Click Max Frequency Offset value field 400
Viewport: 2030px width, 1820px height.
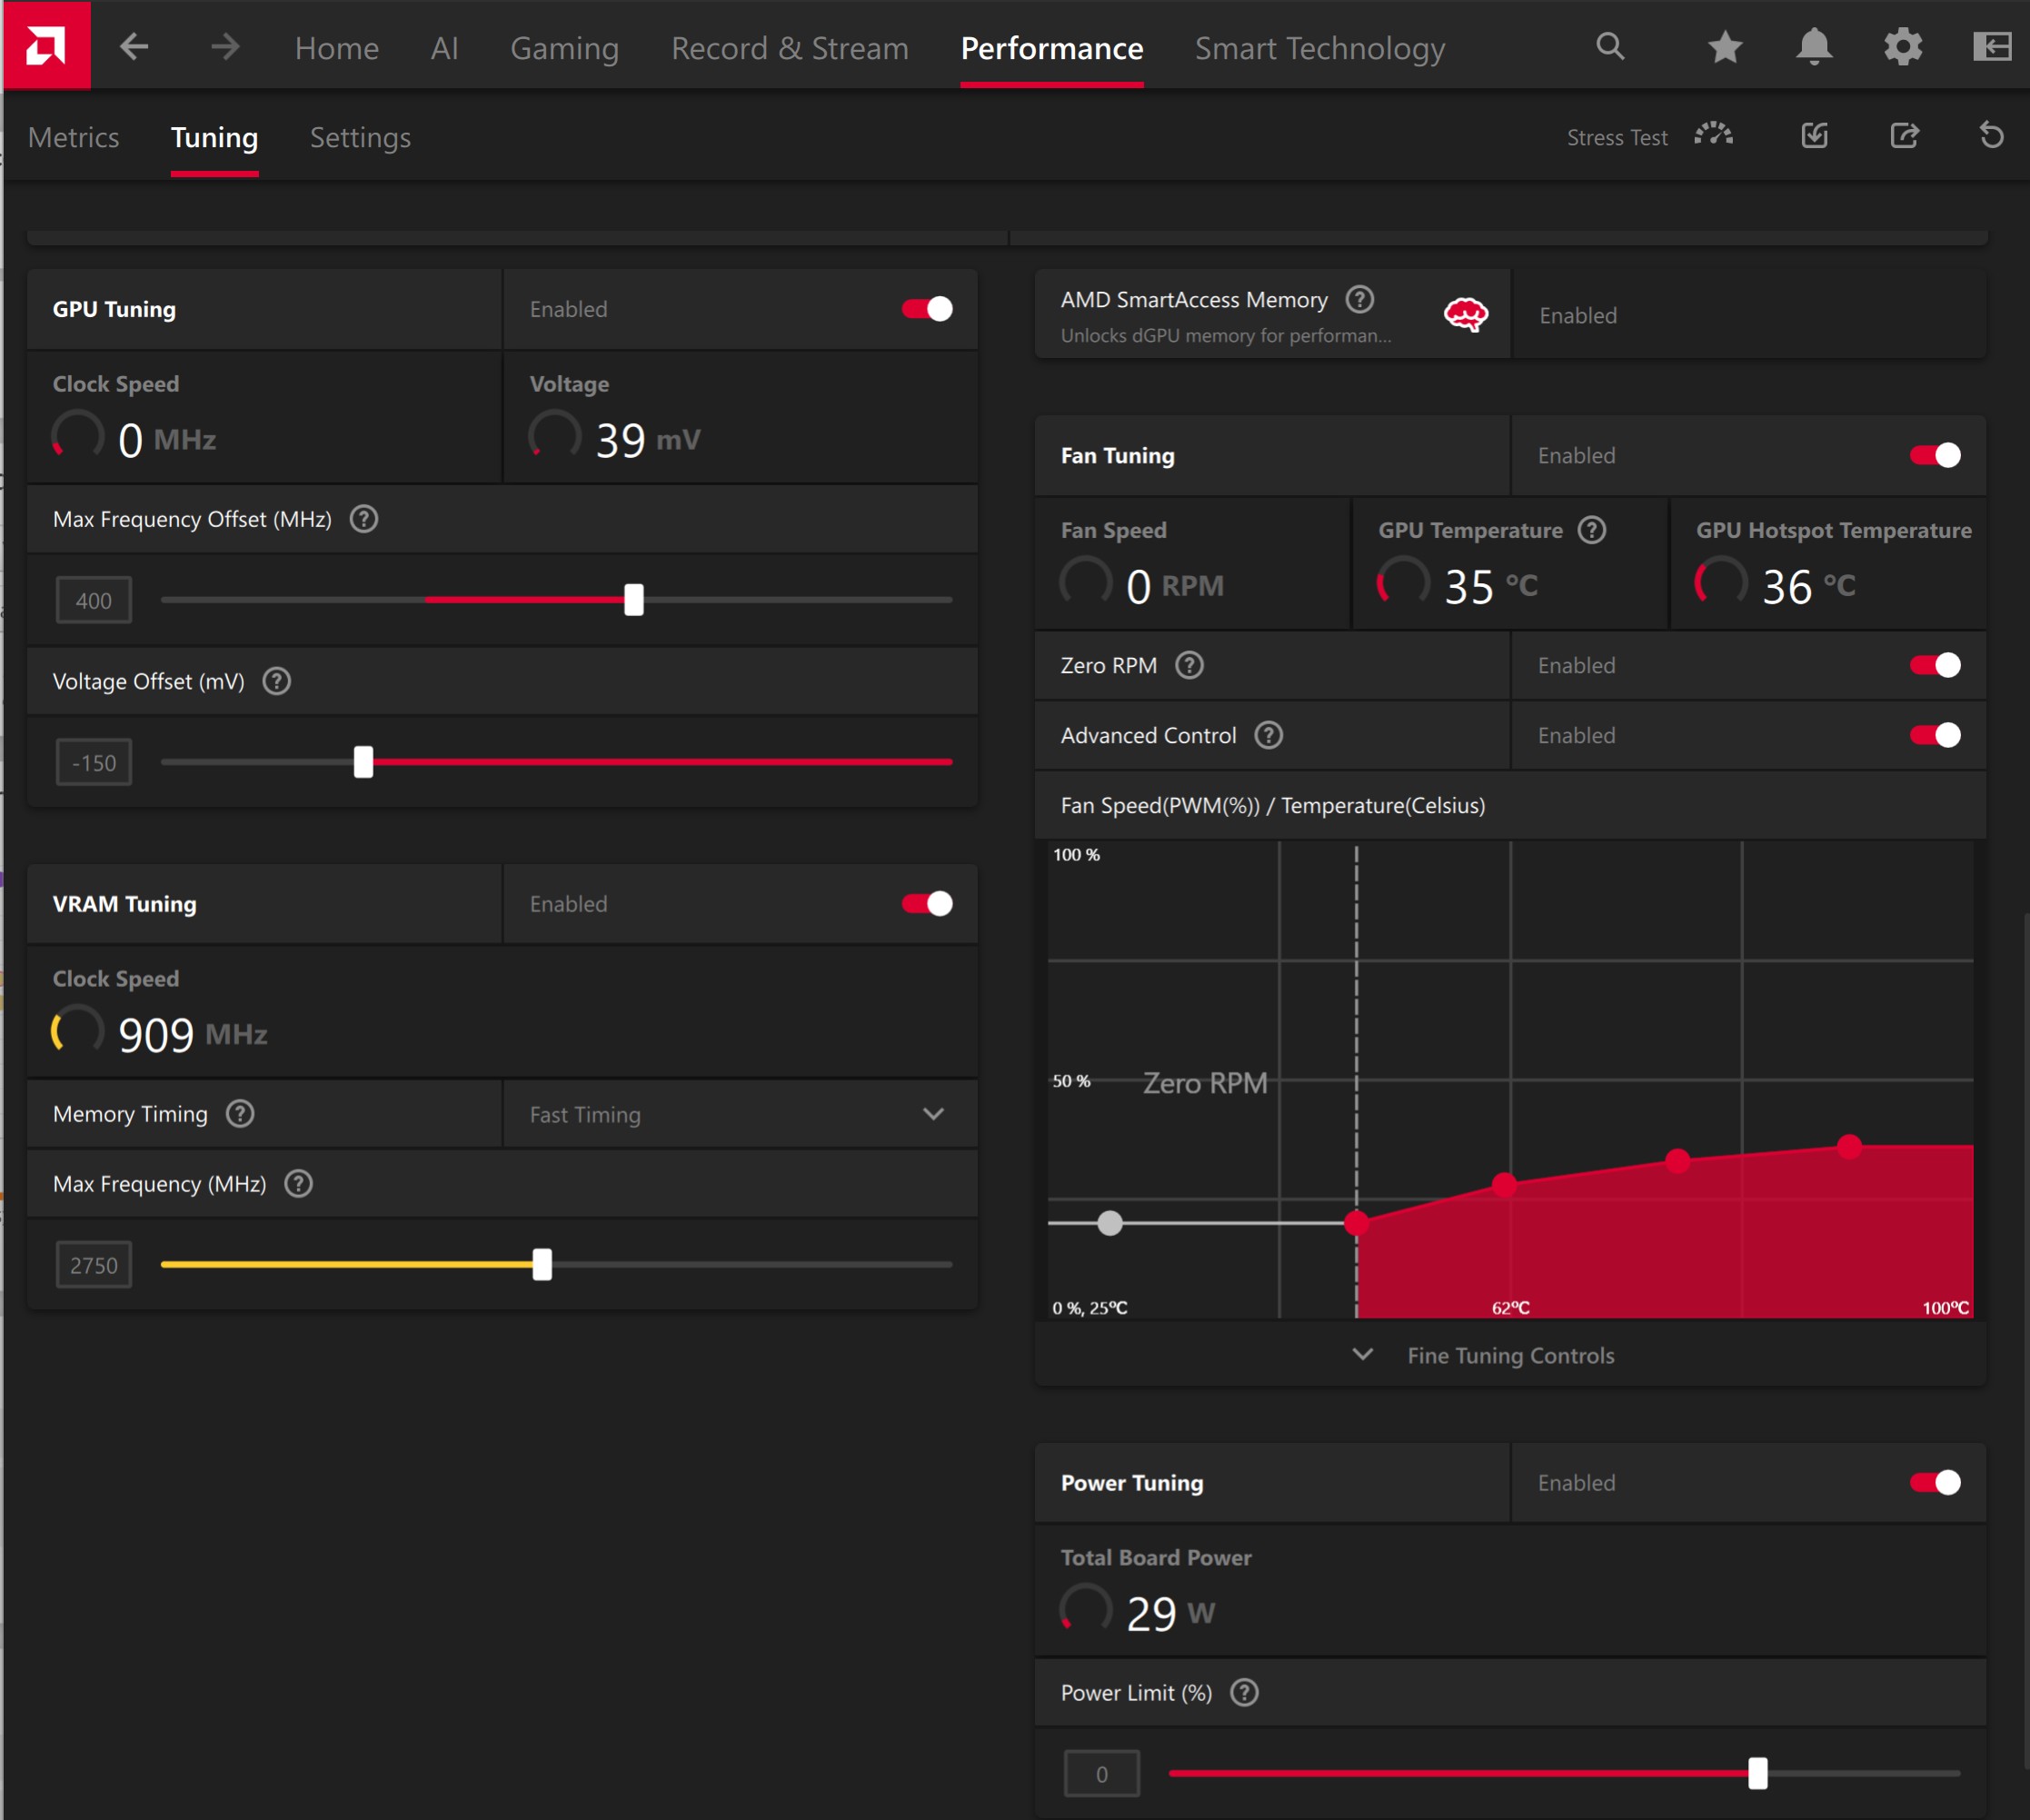(94, 600)
